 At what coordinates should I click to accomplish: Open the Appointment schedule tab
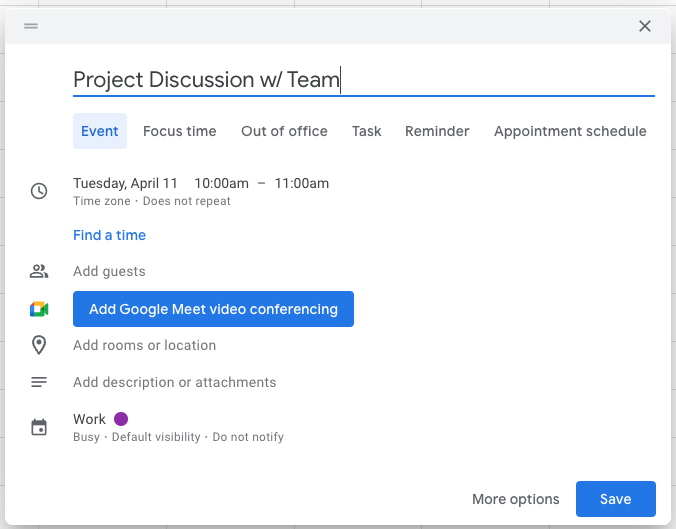click(570, 131)
